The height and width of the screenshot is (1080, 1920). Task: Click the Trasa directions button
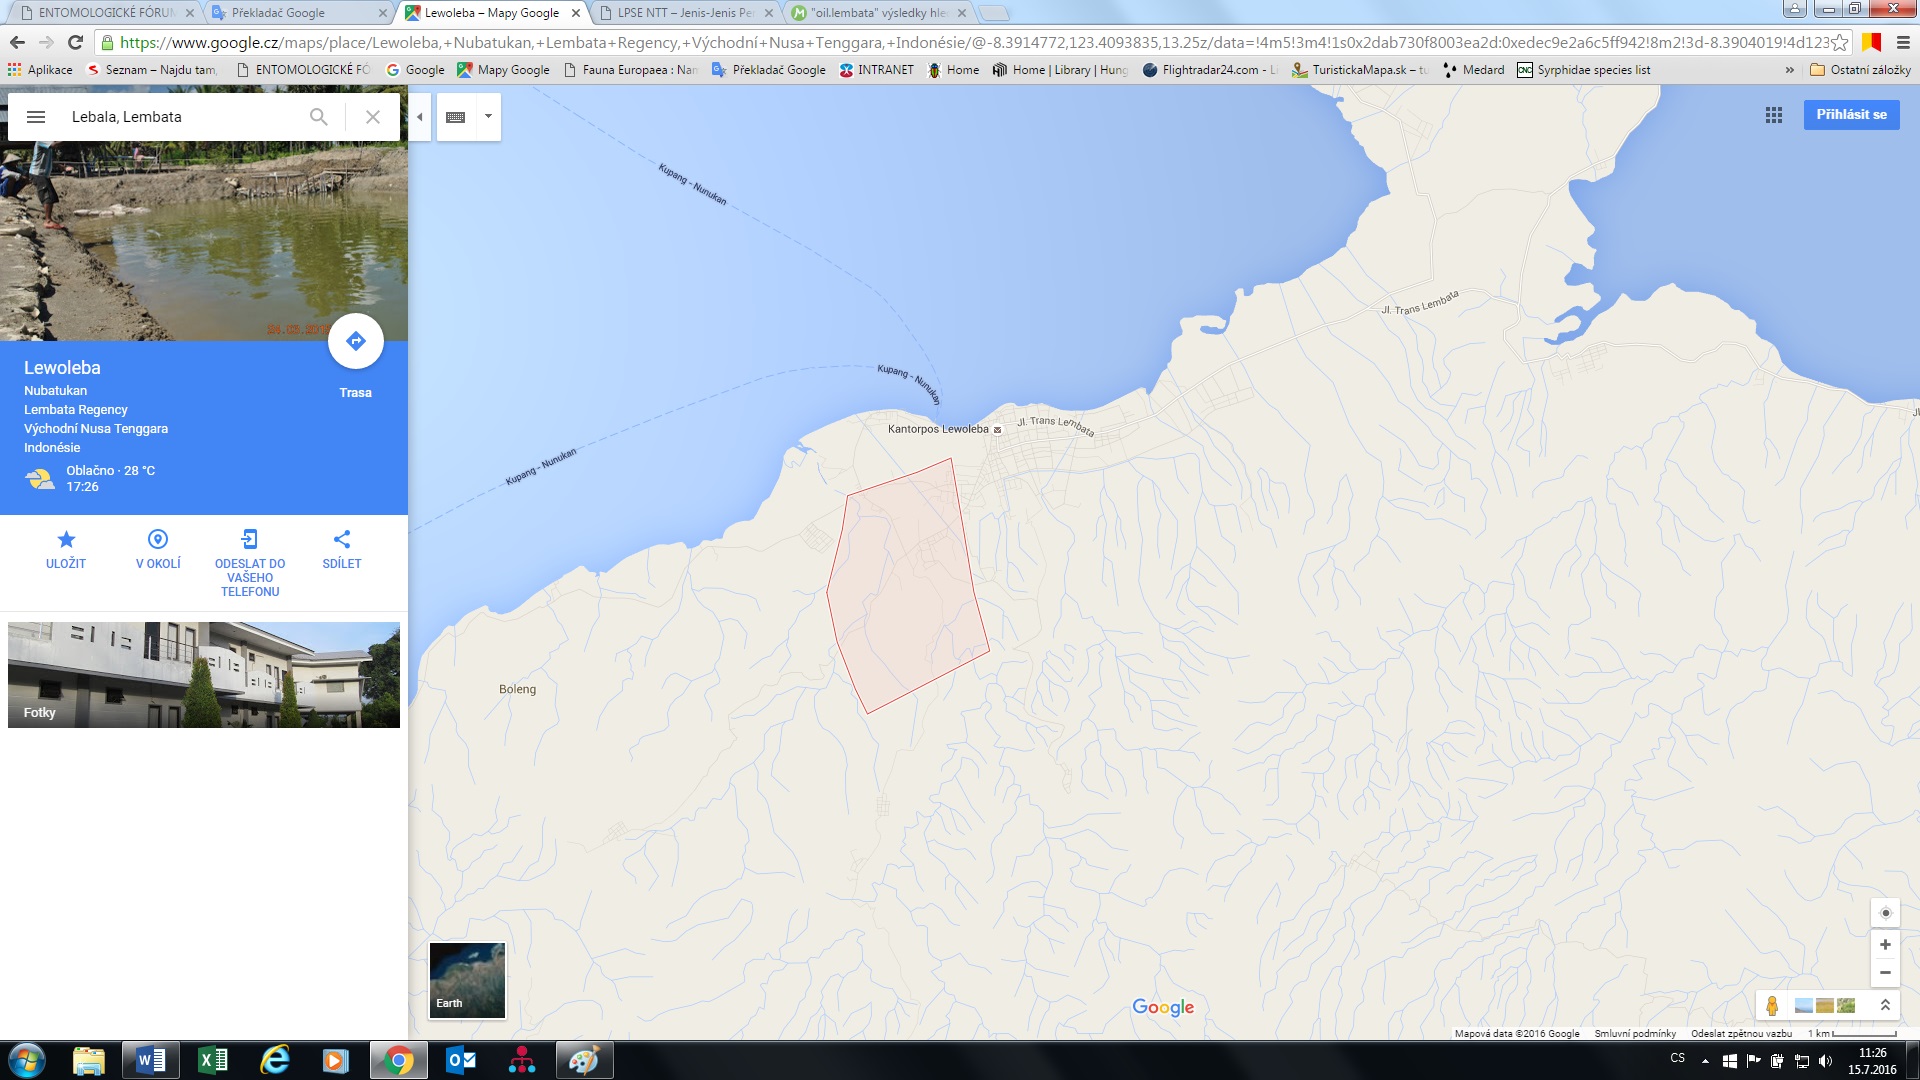coord(355,342)
